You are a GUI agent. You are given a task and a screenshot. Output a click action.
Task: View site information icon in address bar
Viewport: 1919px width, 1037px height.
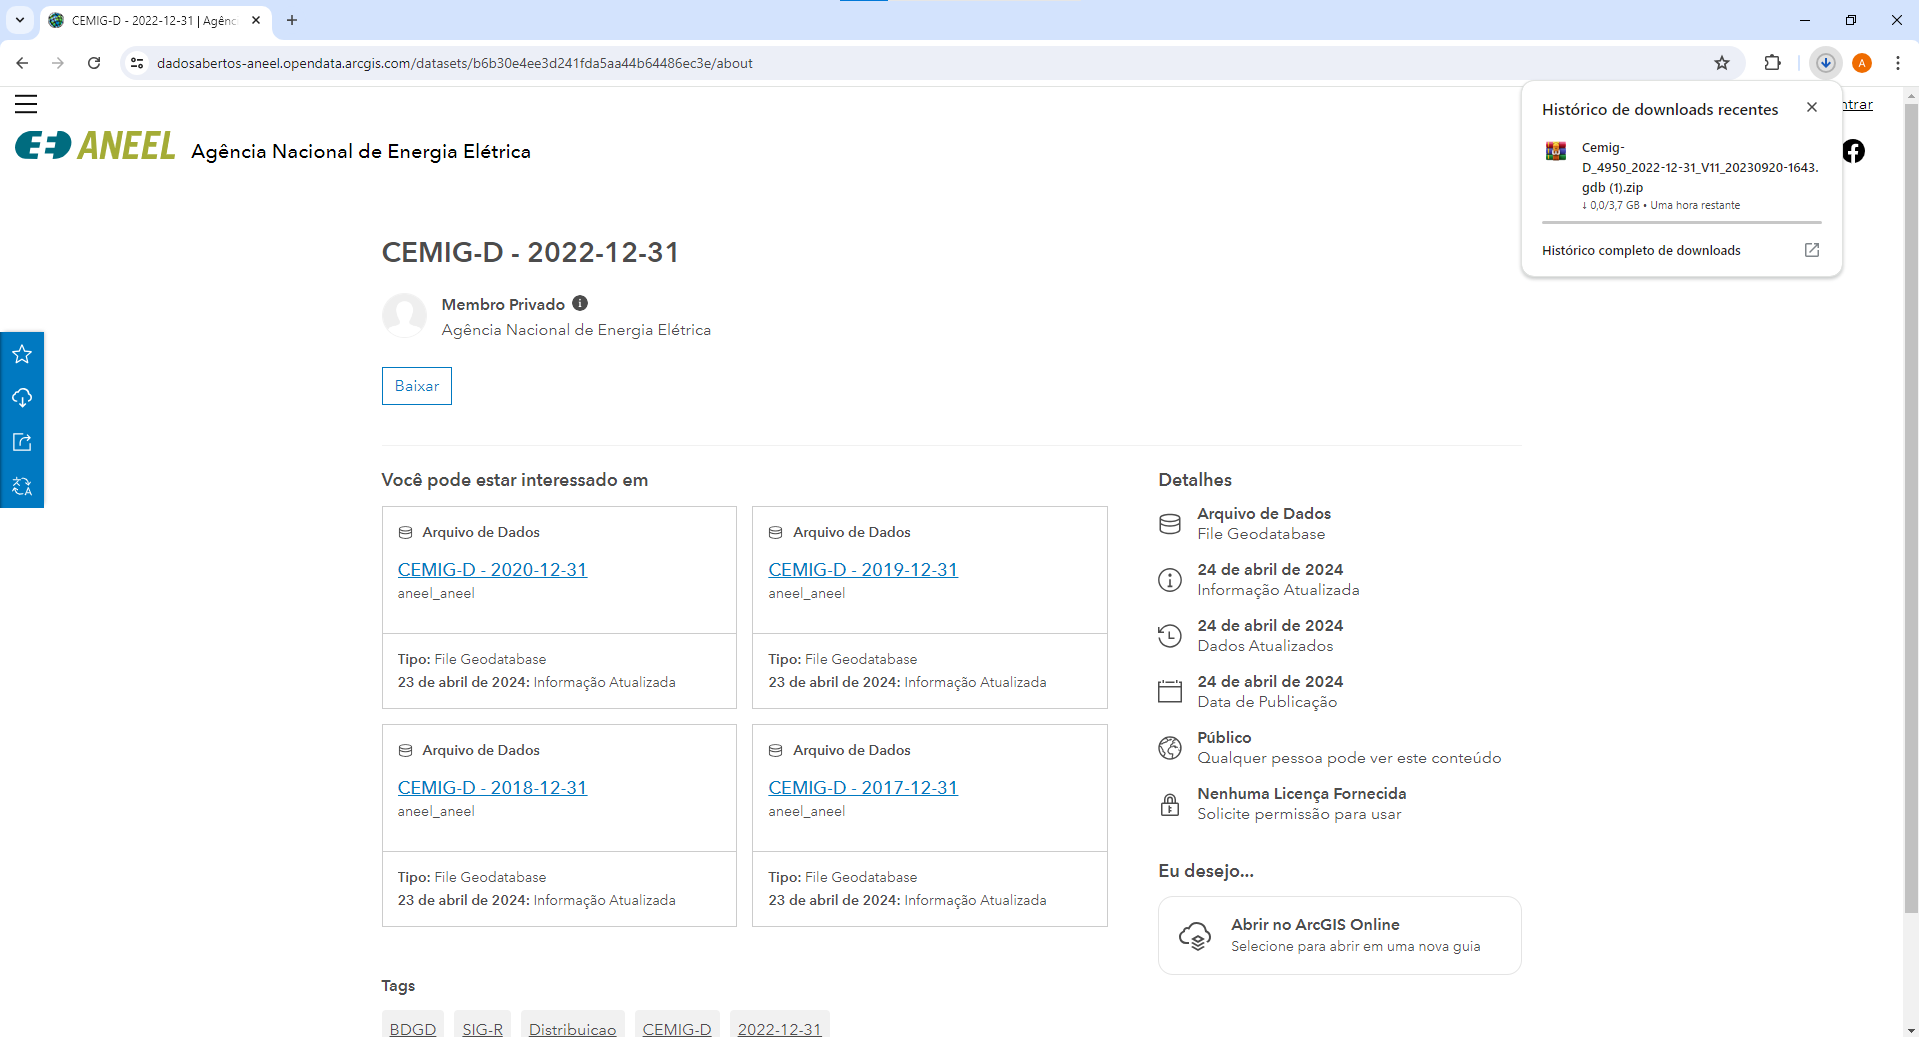click(137, 63)
